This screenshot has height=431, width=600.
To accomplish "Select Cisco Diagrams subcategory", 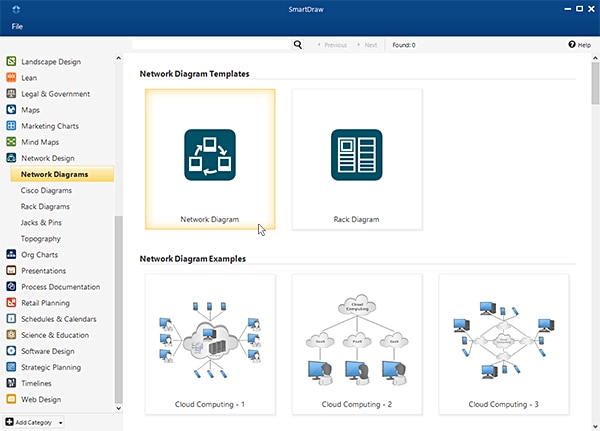I will [x=46, y=190].
